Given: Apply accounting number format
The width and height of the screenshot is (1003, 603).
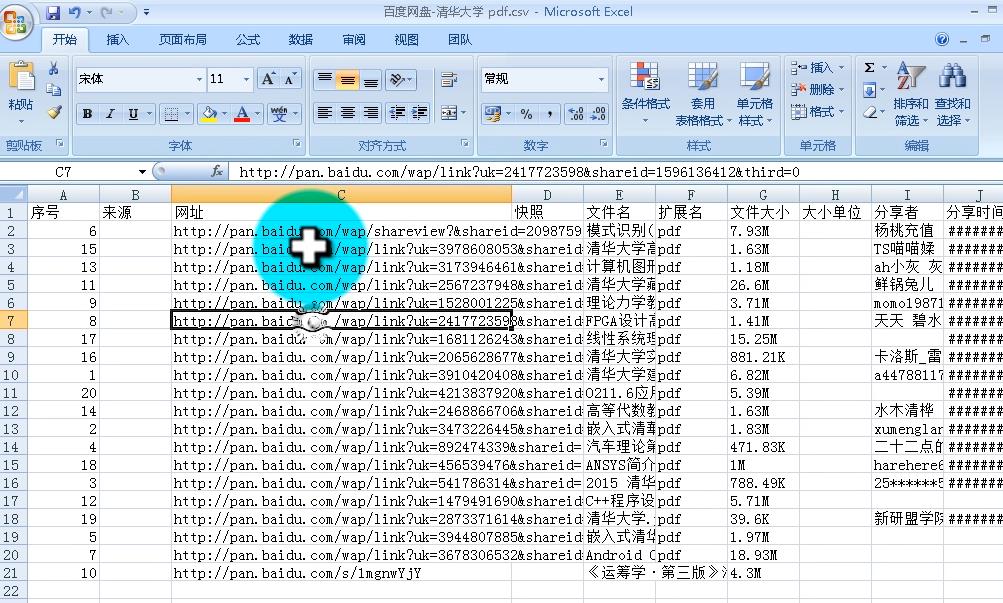Looking at the screenshot, I should pyautogui.click(x=493, y=114).
